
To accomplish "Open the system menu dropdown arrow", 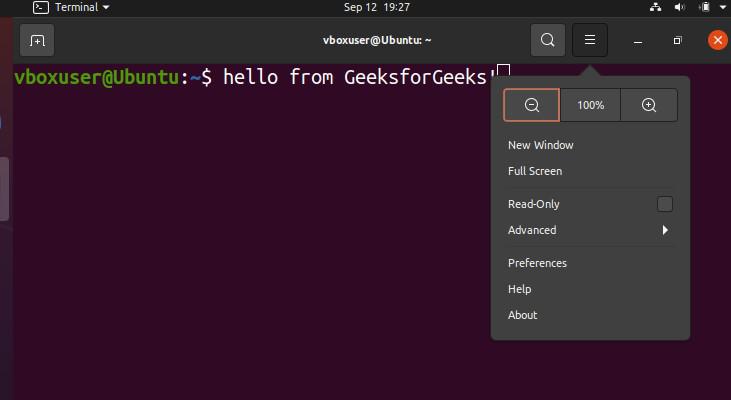I will point(721,7).
